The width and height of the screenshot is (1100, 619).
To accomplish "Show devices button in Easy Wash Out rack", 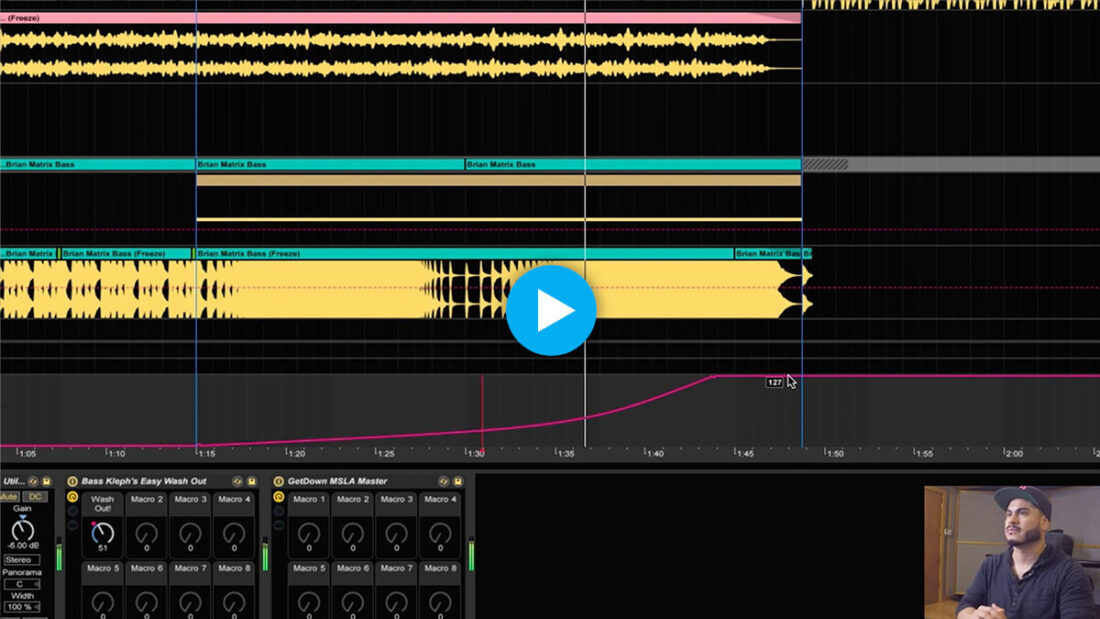I will 72,525.
